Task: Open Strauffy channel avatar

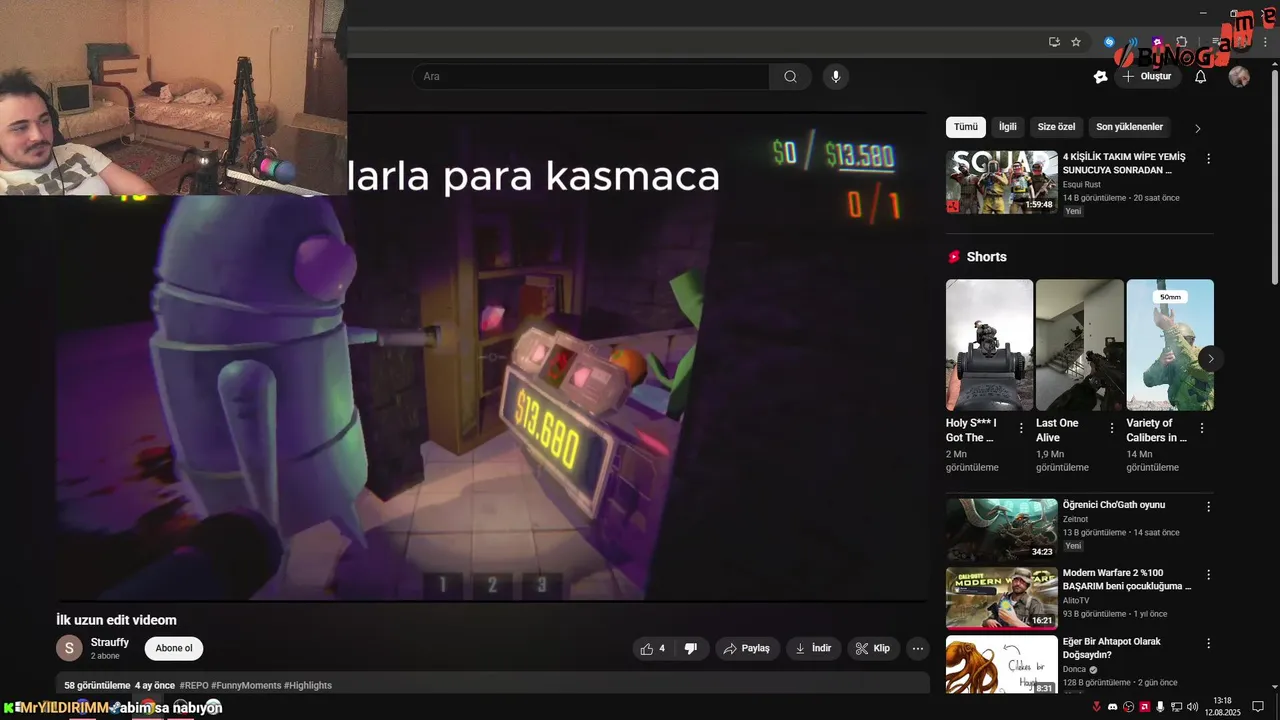Action: [x=69, y=648]
